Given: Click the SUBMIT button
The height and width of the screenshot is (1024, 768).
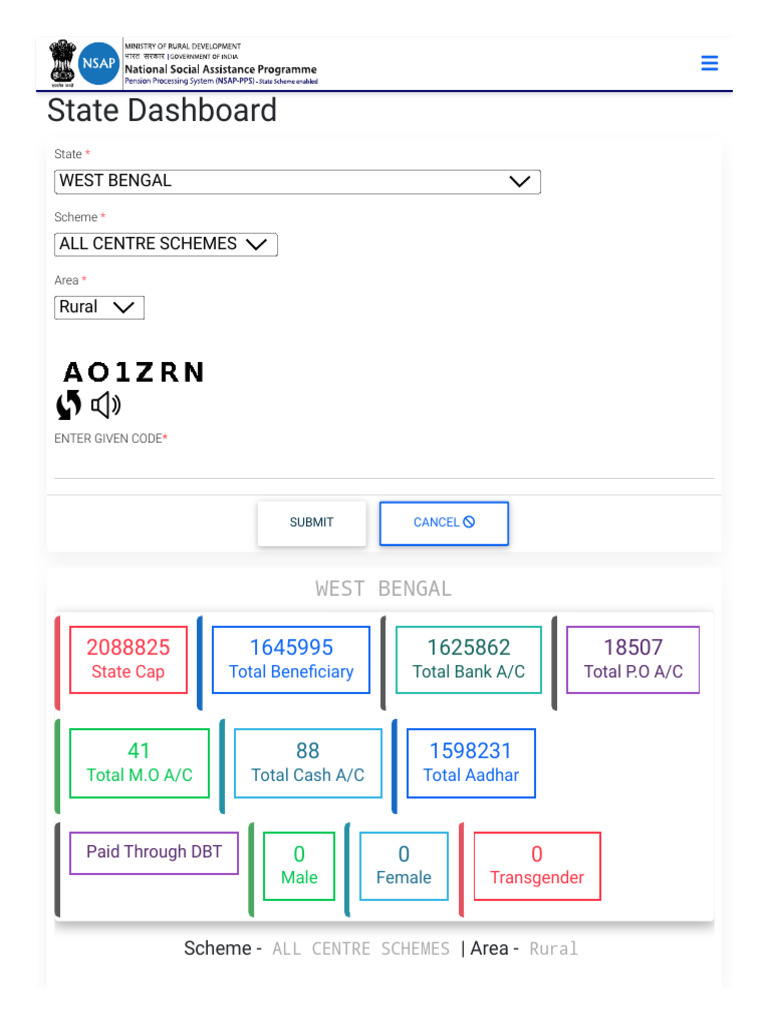Looking at the screenshot, I should (x=312, y=522).
